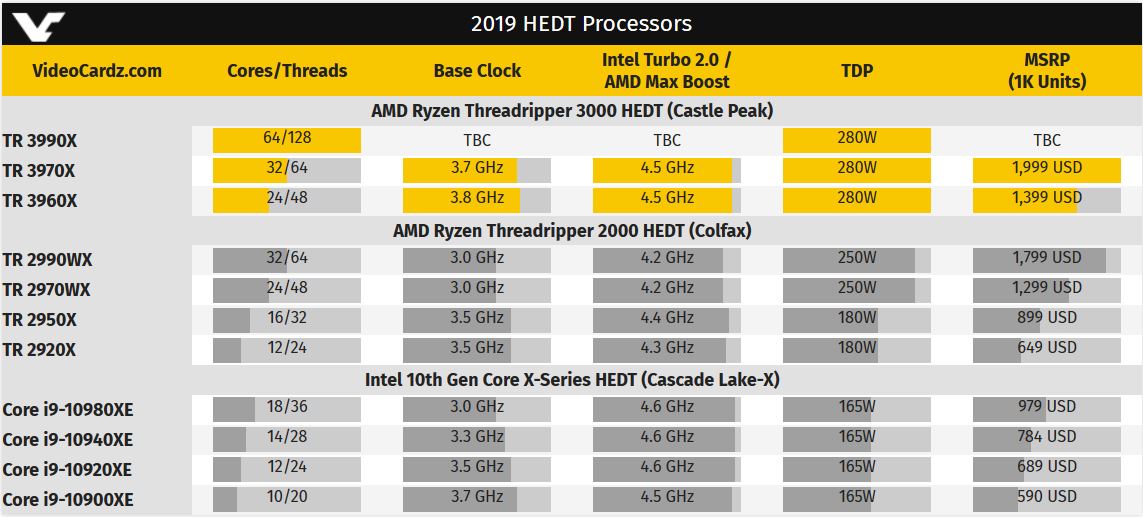Click the 1,799 USD price cell
This screenshot has height=517, width=1143.
[x=1047, y=260]
